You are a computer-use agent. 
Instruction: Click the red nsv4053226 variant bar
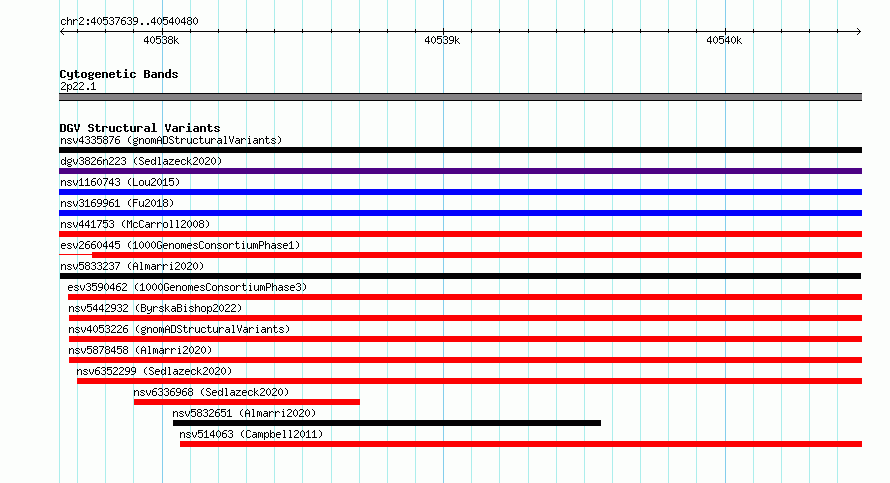(x=465, y=339)
